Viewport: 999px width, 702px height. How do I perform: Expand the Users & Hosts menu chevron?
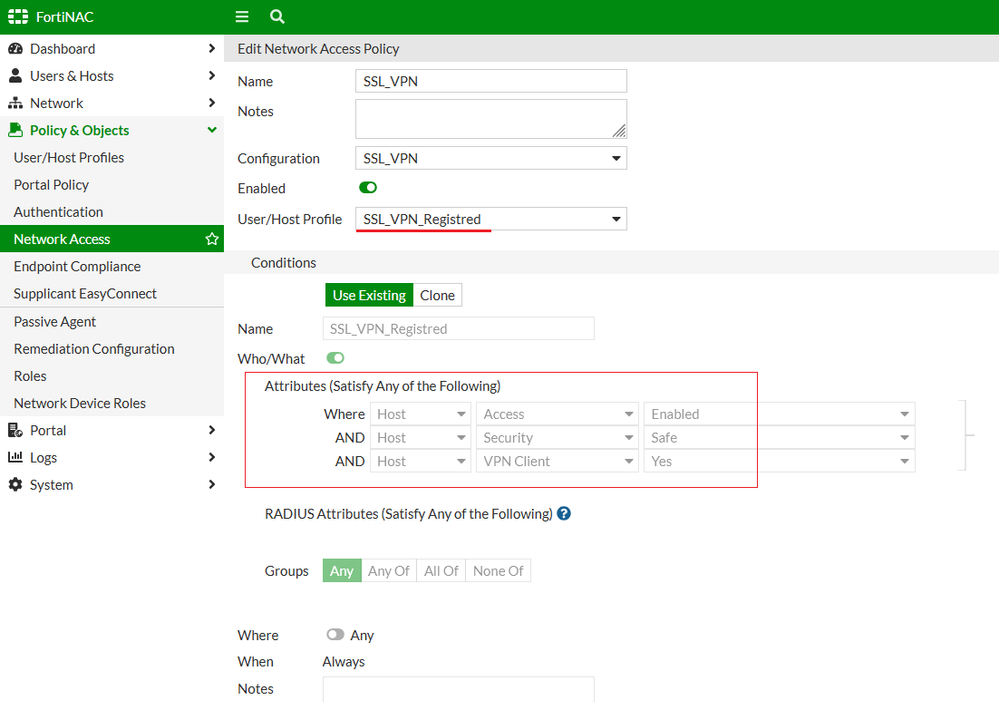click(x=211, y=76)
